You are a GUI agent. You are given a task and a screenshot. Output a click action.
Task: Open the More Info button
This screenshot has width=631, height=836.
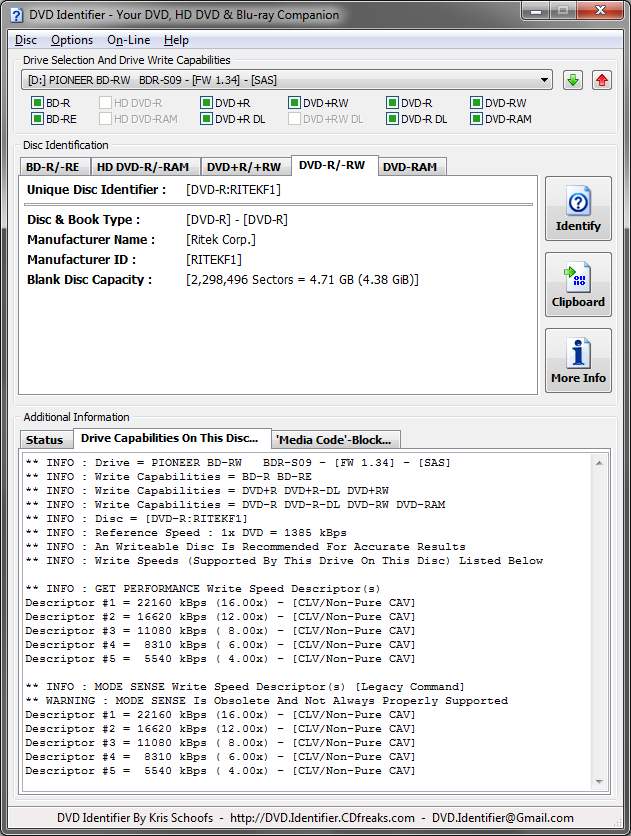click(x=578, y=360)
